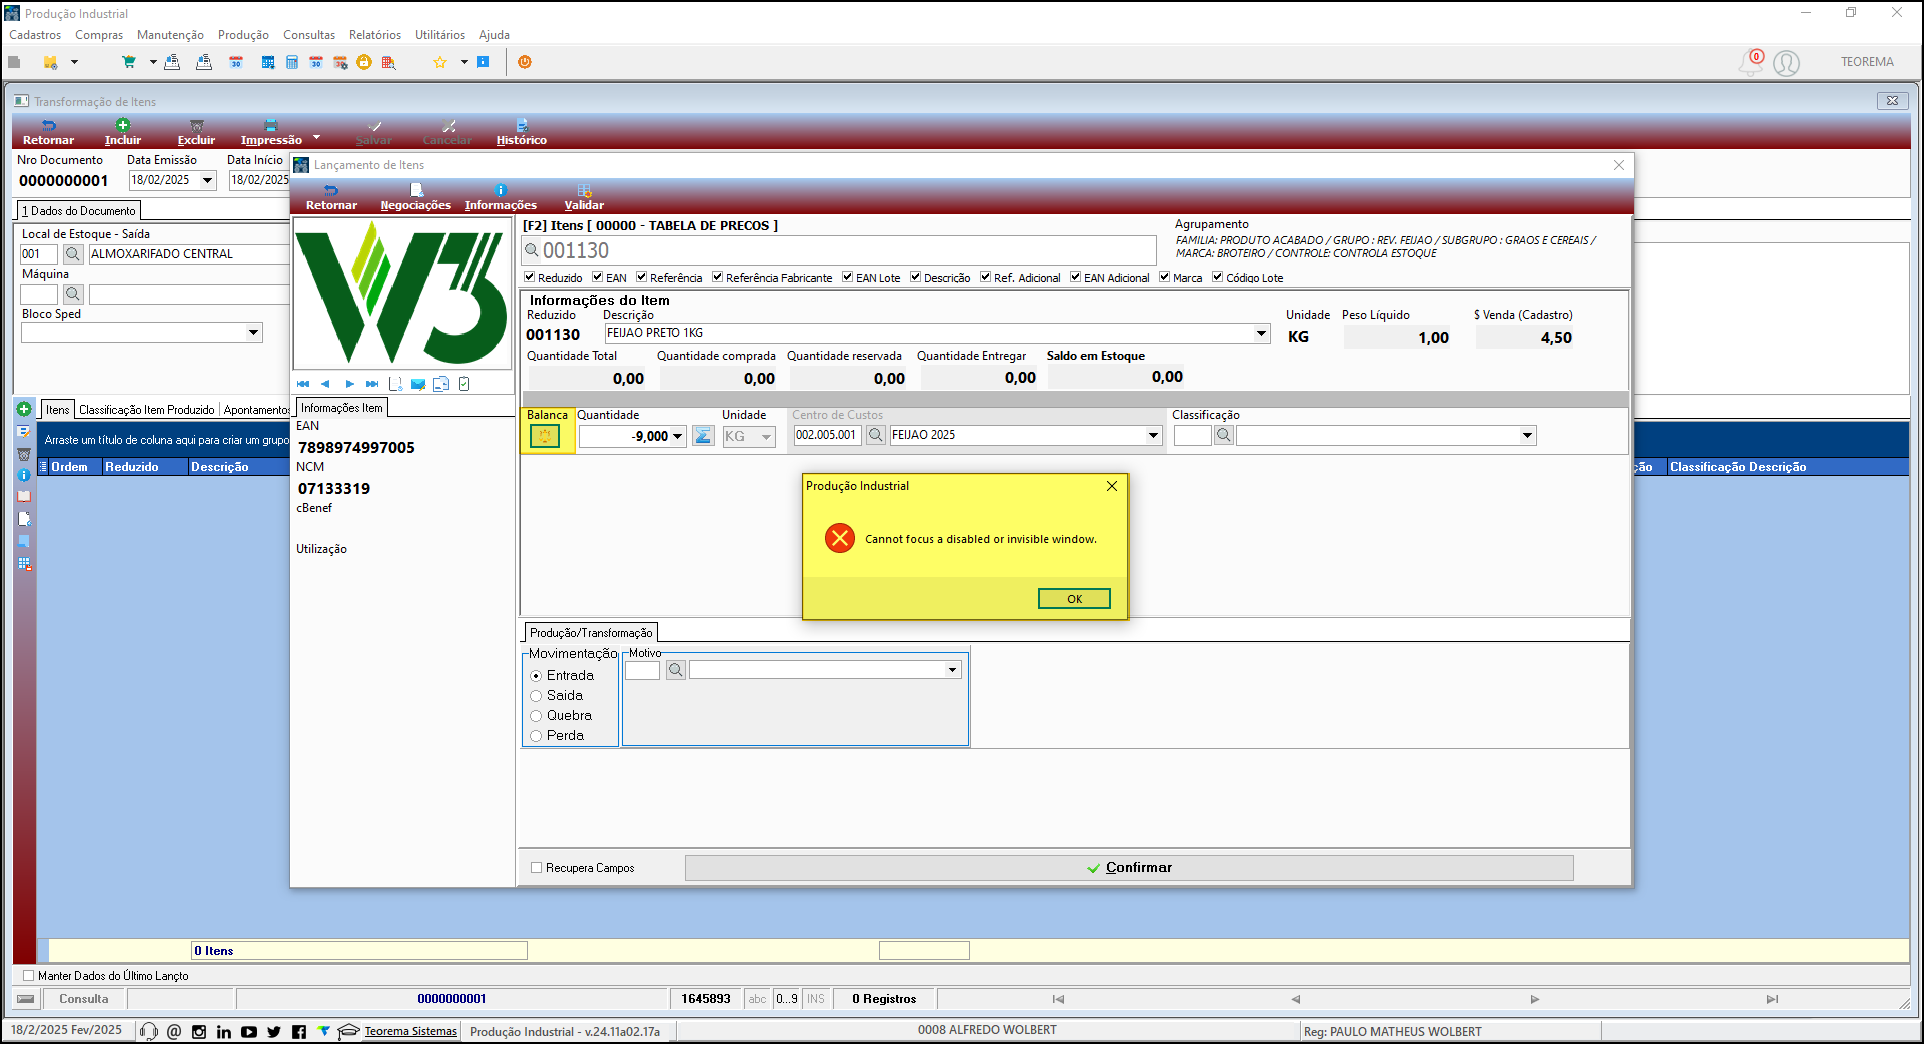Screen dimensions: 1924x1044
Task: Click the notifications bell icon
Action: click(x=1751, y=62)
